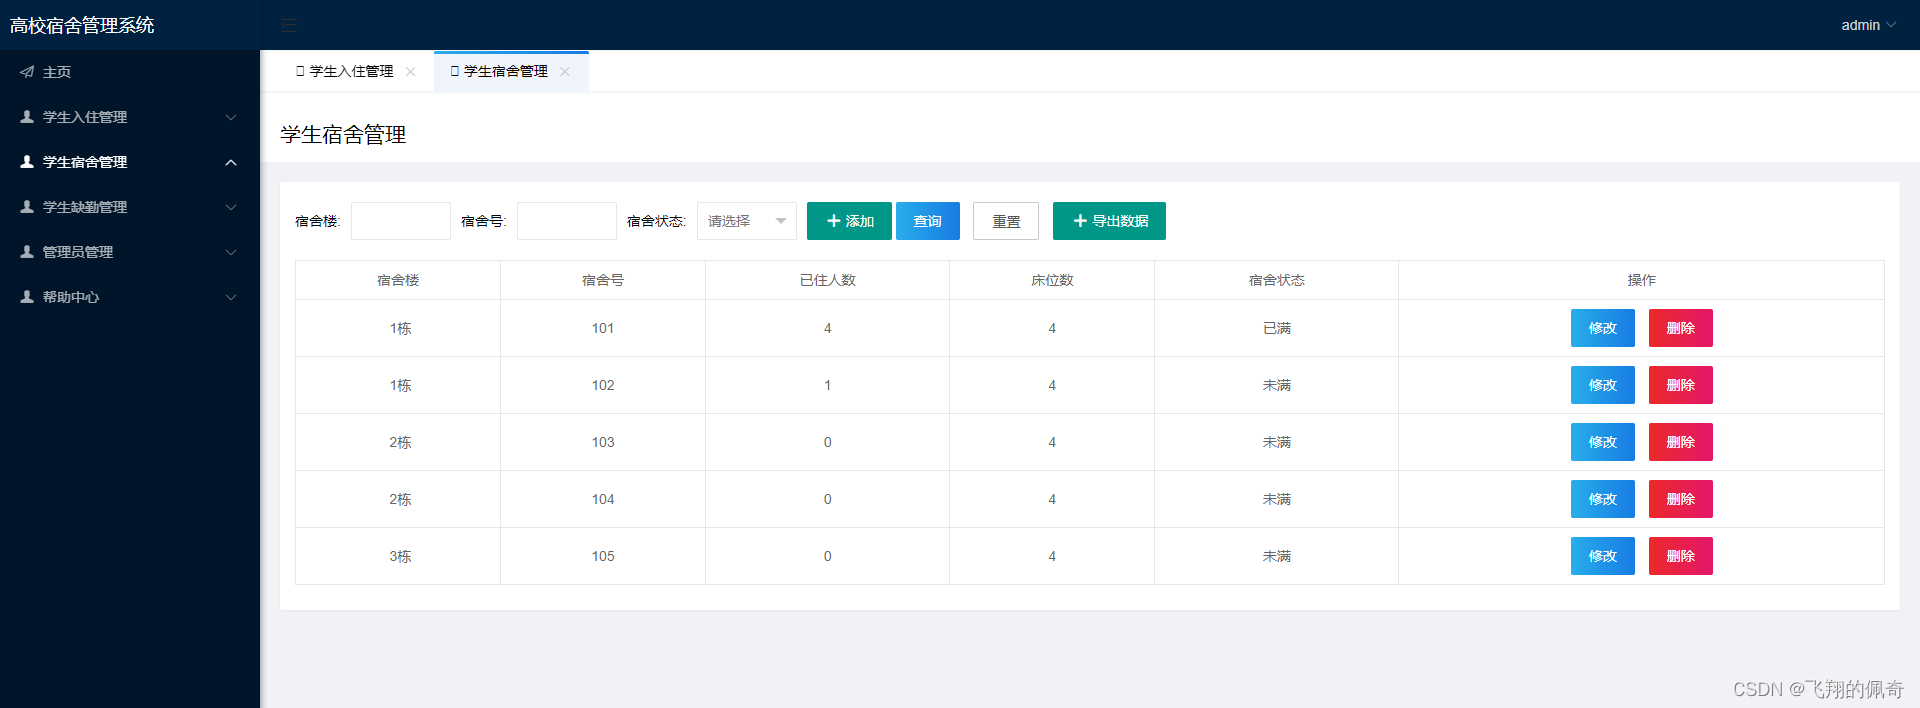Click the 已满 status cell
1920x708 pixels.
pyautogui.click(x=1277, y=328)
